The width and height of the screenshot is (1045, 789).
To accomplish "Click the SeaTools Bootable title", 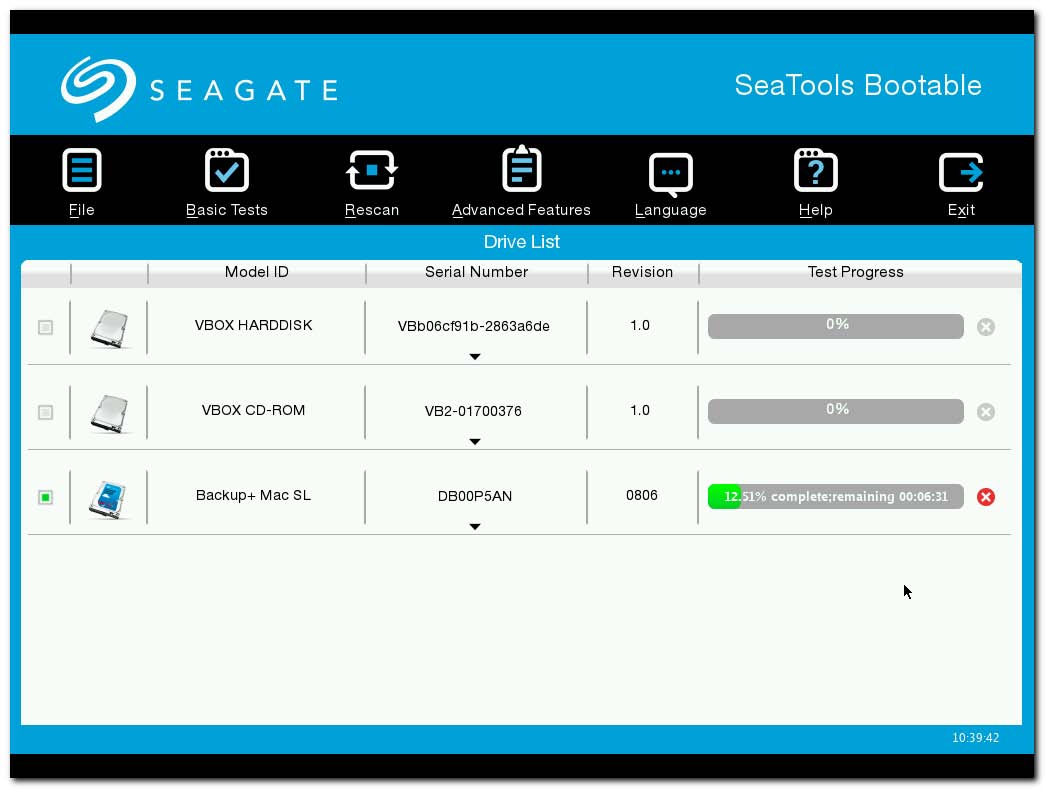I will click(x=858, y=85).
